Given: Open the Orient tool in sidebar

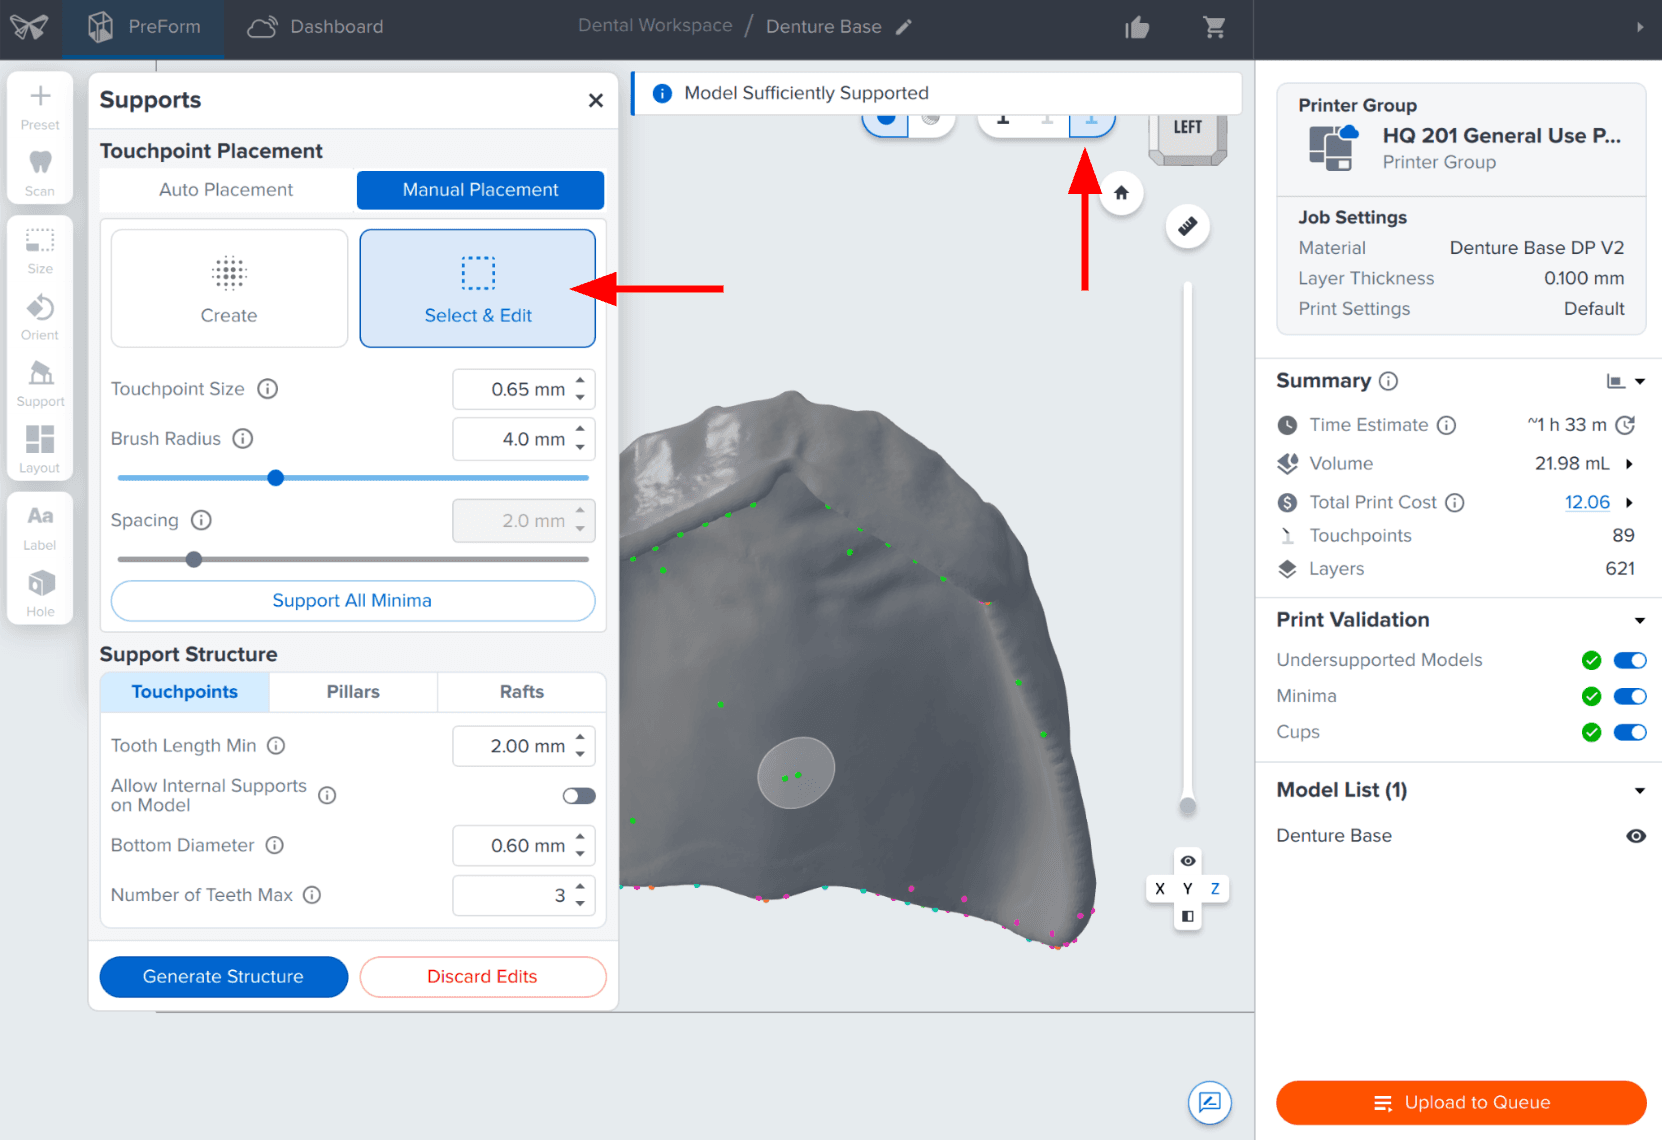Looking at the screenshot, I should tap(40, 316).
